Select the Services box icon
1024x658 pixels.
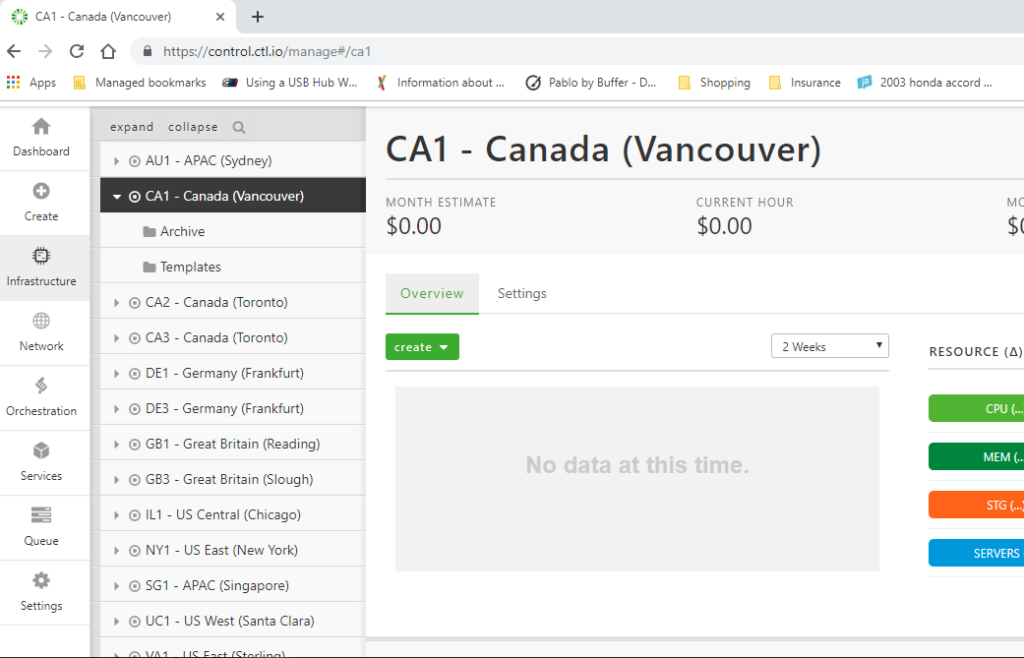click(x=41, y=452)
